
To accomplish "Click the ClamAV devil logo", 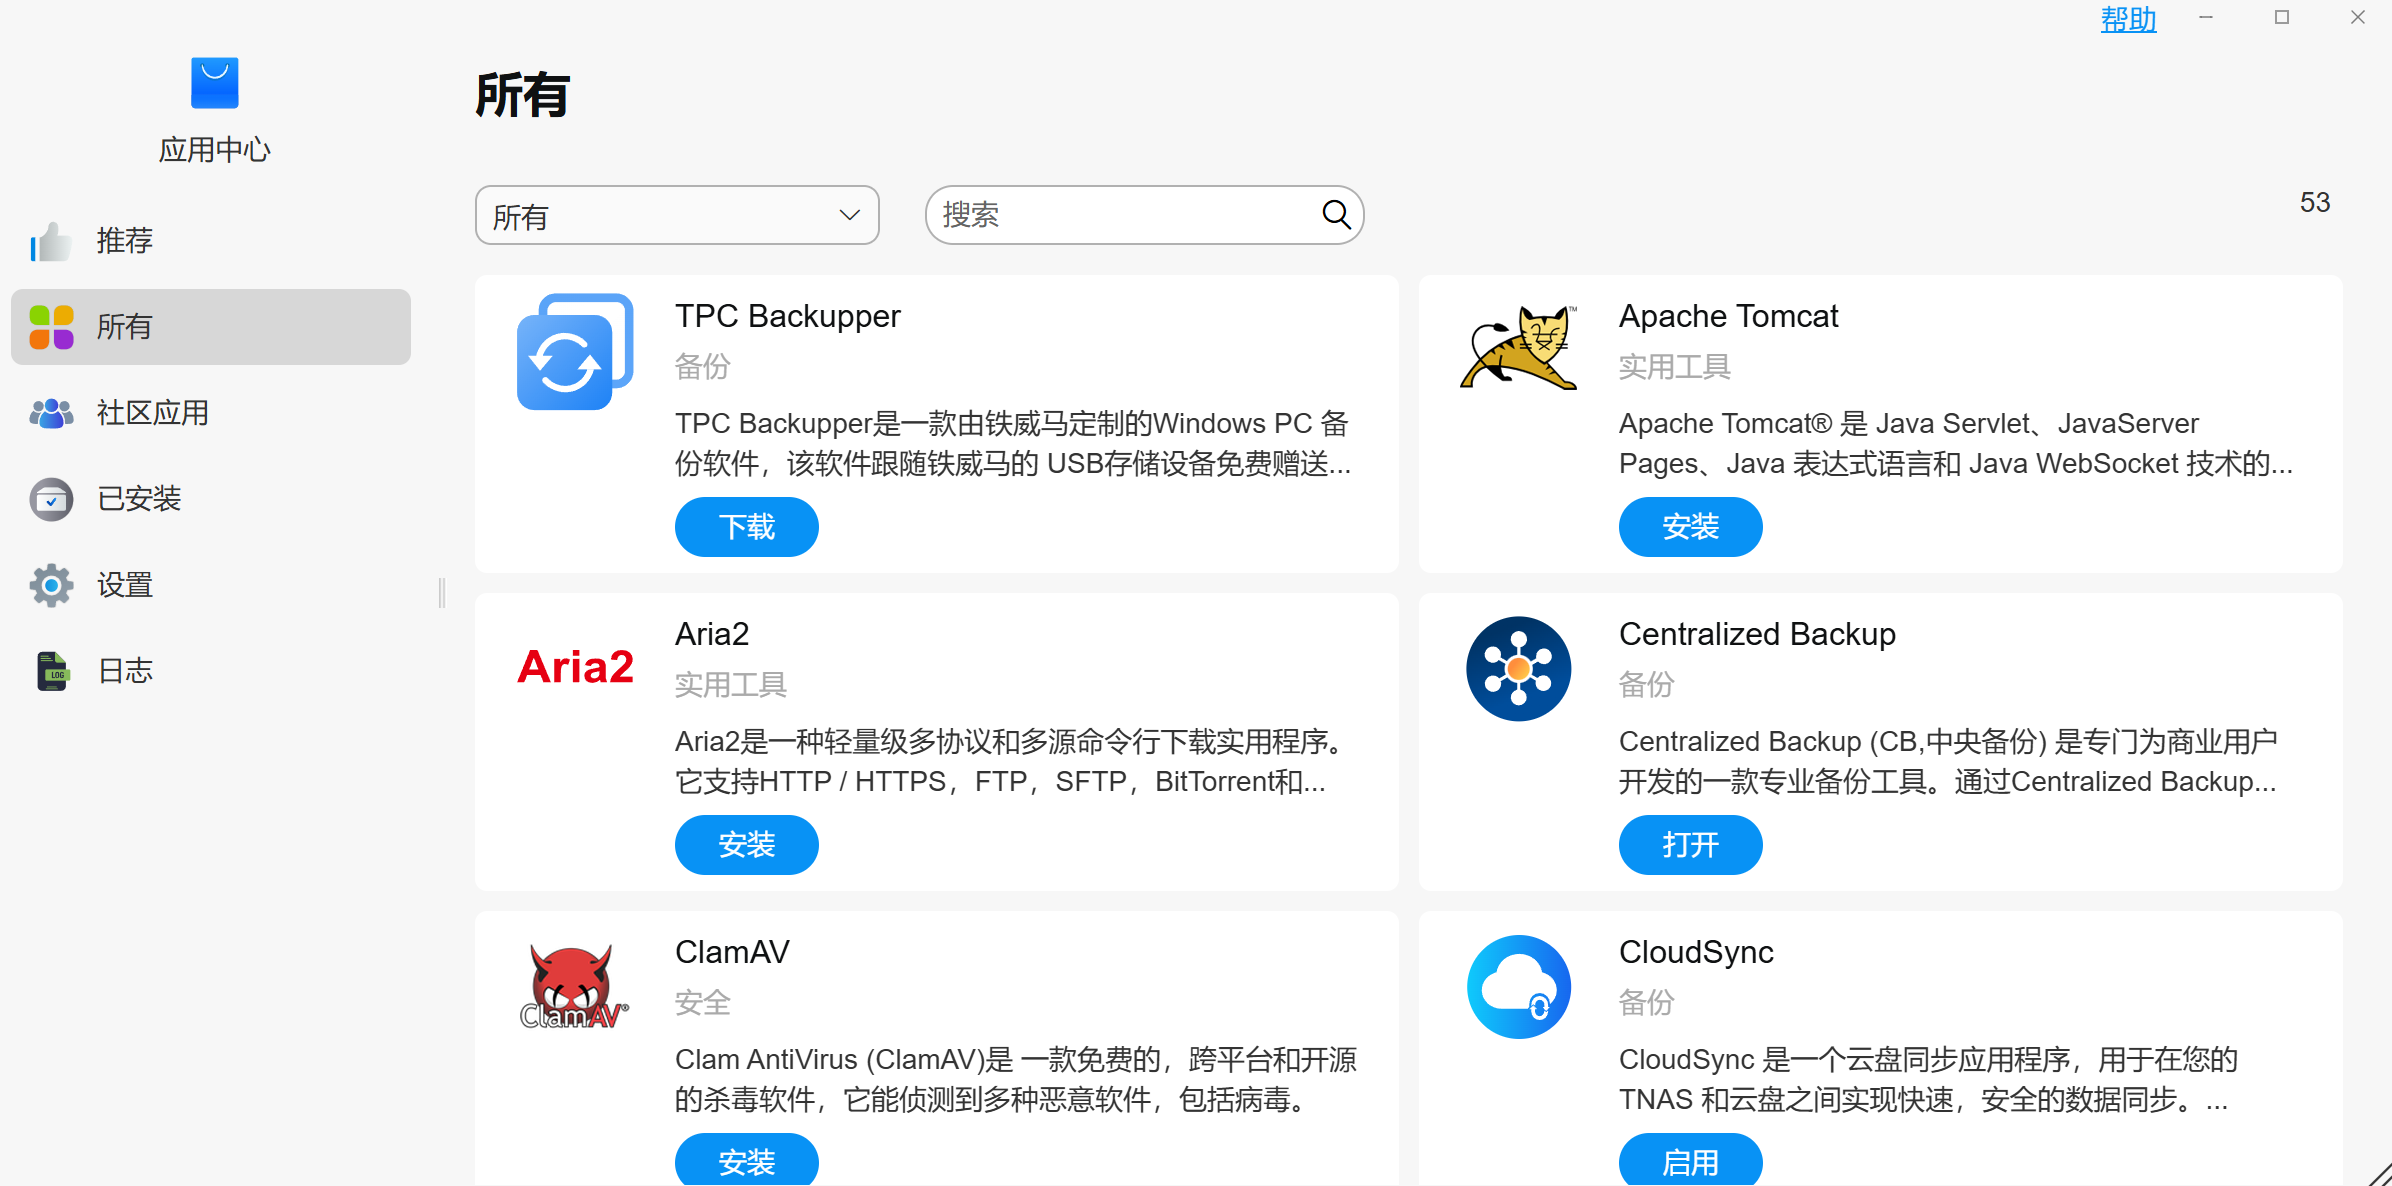I will 574,987.
